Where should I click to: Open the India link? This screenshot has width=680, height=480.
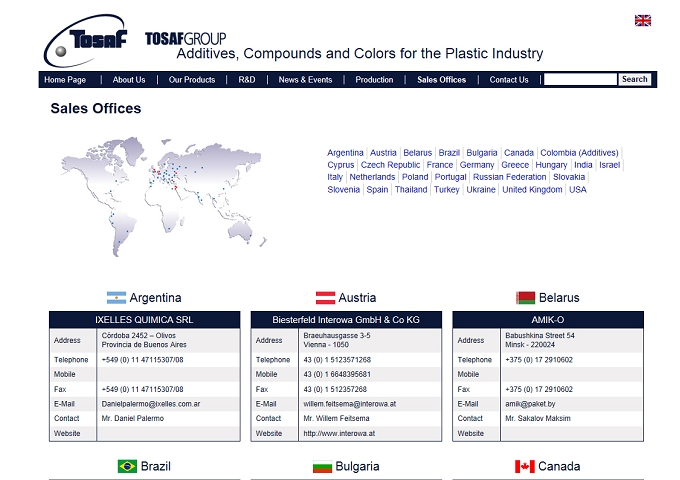583,165
